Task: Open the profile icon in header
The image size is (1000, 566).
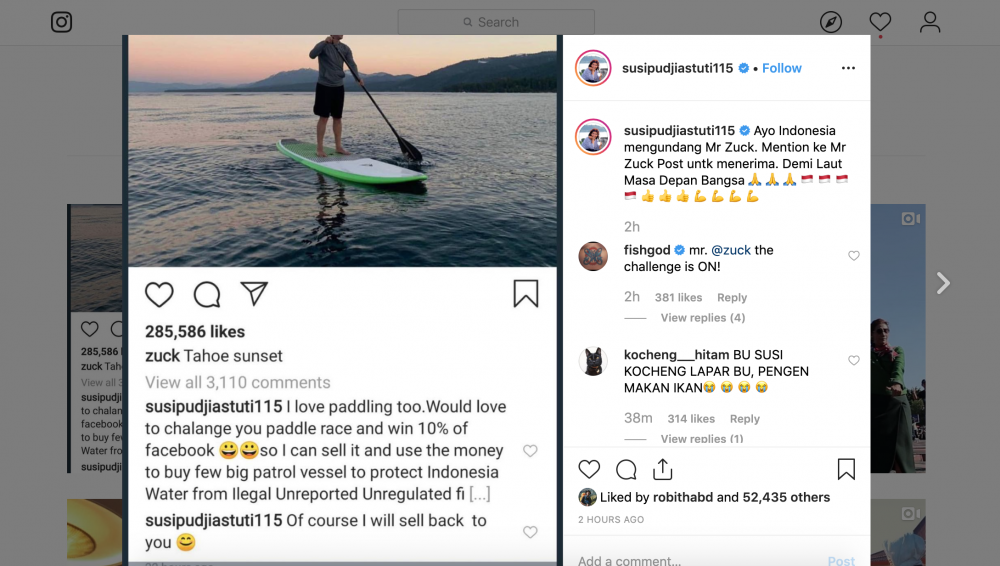Action: [930, 22]
